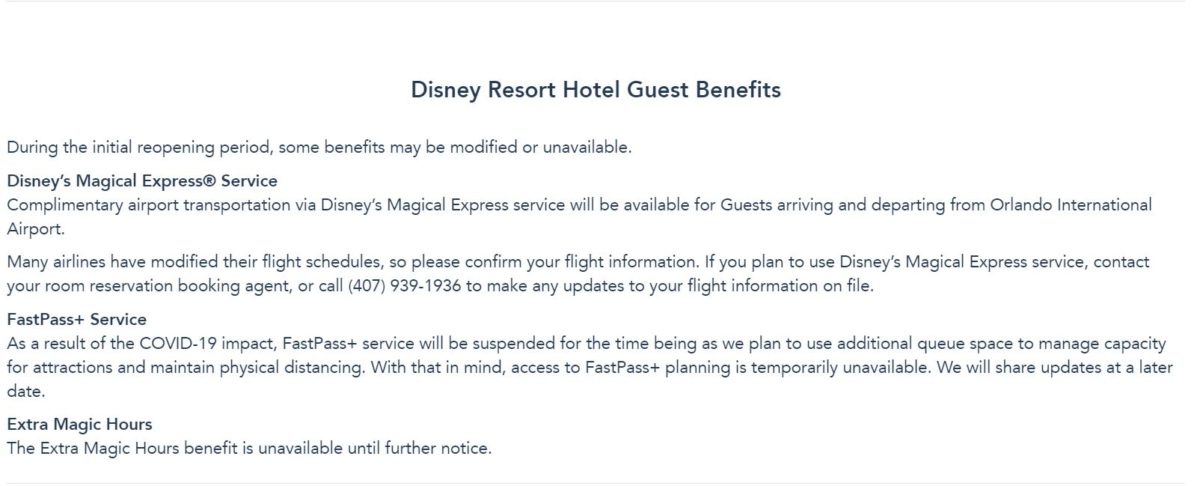Click the horizontal divider below Extra Magic Hours
Viewport: 1200px width, 486px height.
600,484
